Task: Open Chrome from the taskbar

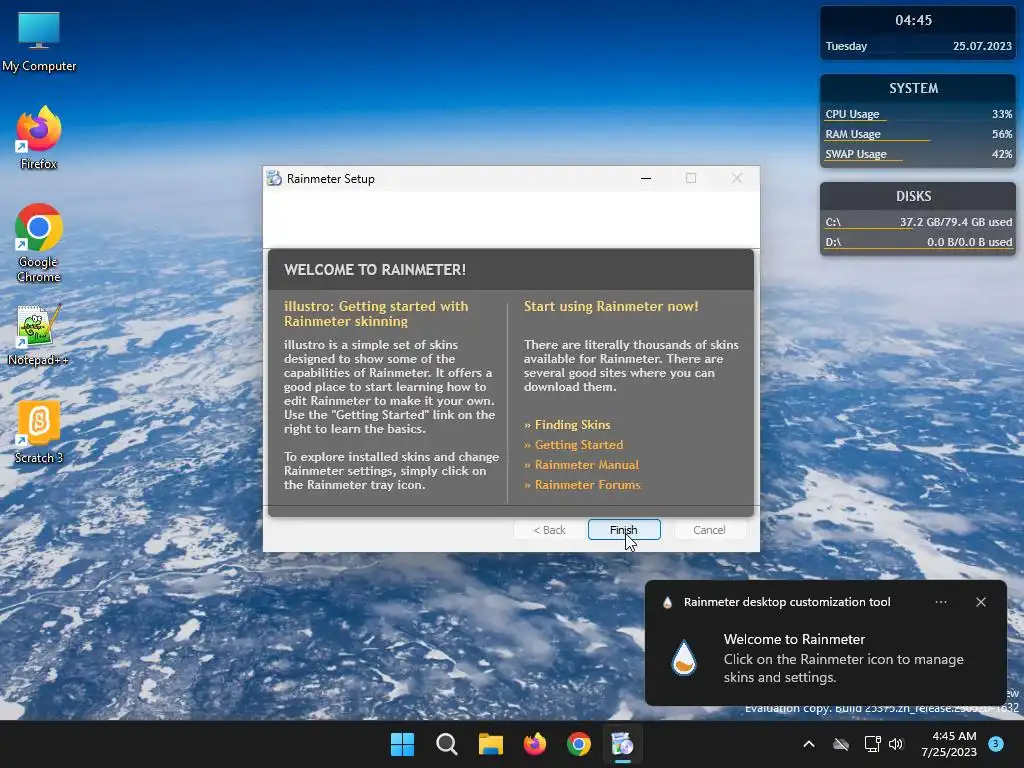Action: pos(579,744)
